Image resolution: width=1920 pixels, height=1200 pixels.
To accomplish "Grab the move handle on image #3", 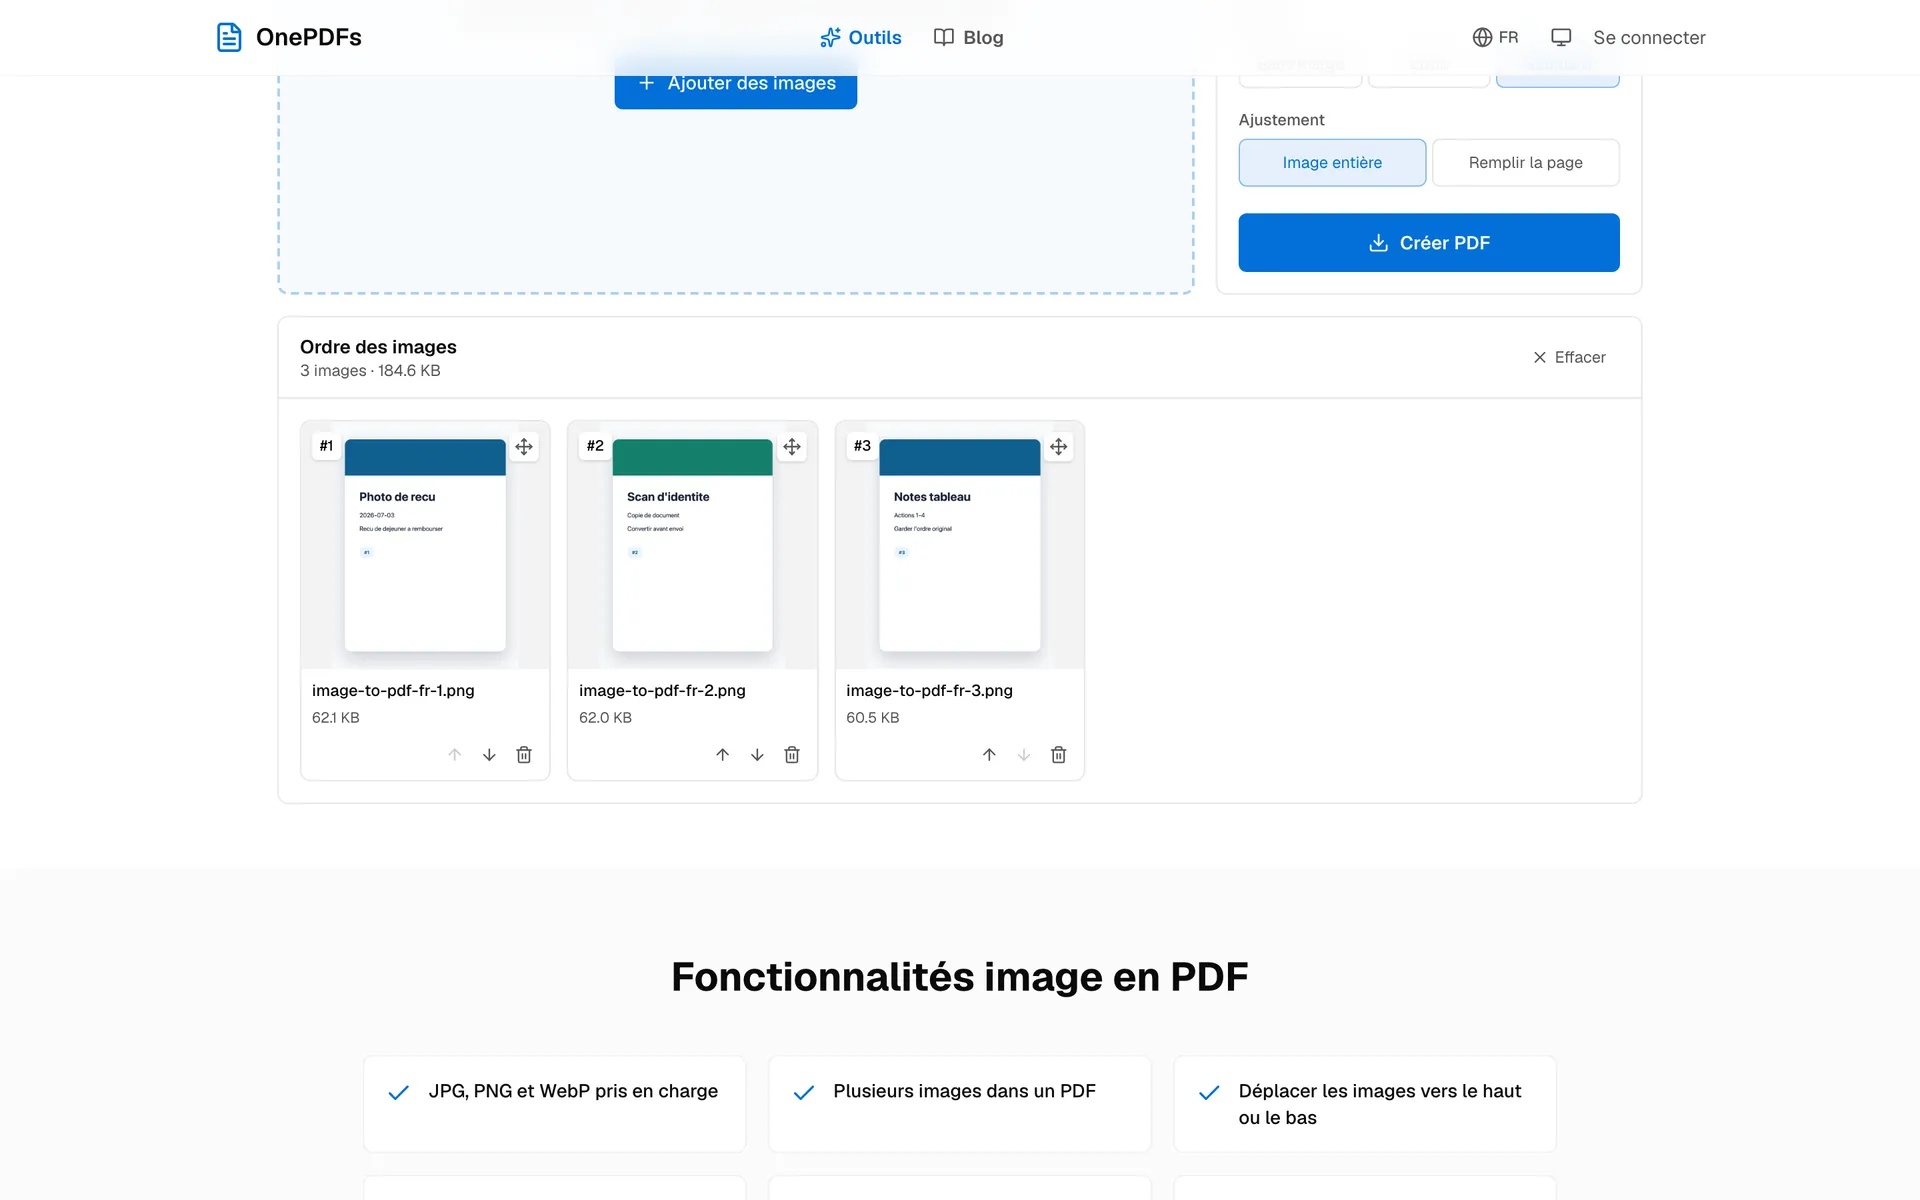I will 1059,446.
